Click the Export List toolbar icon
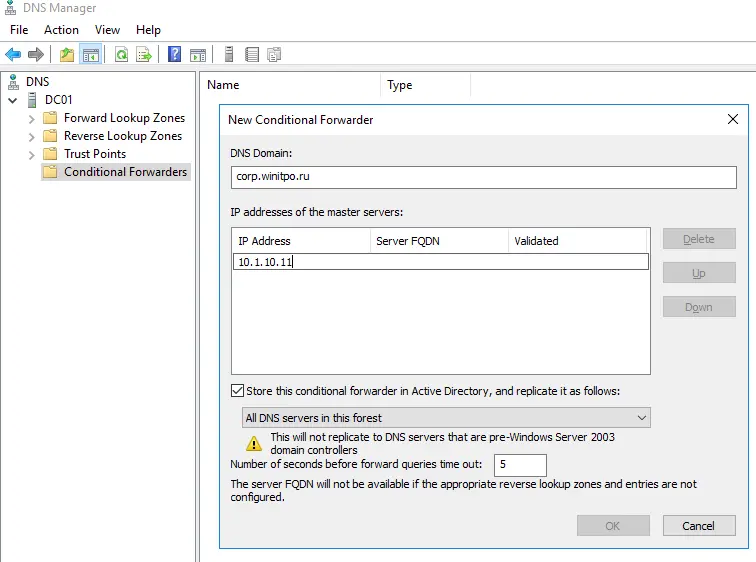This screenshot has width=756, height=562. [144, 54]
